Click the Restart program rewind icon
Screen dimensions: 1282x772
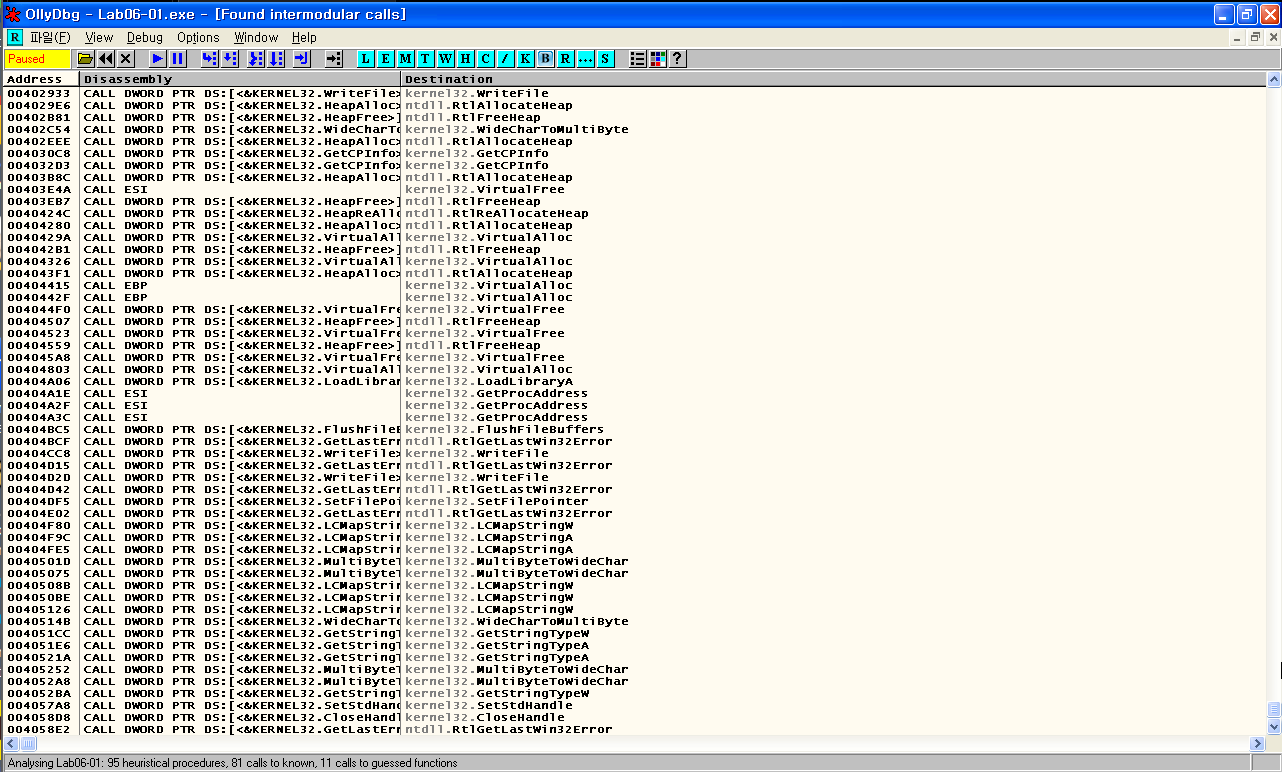point(106,59)
